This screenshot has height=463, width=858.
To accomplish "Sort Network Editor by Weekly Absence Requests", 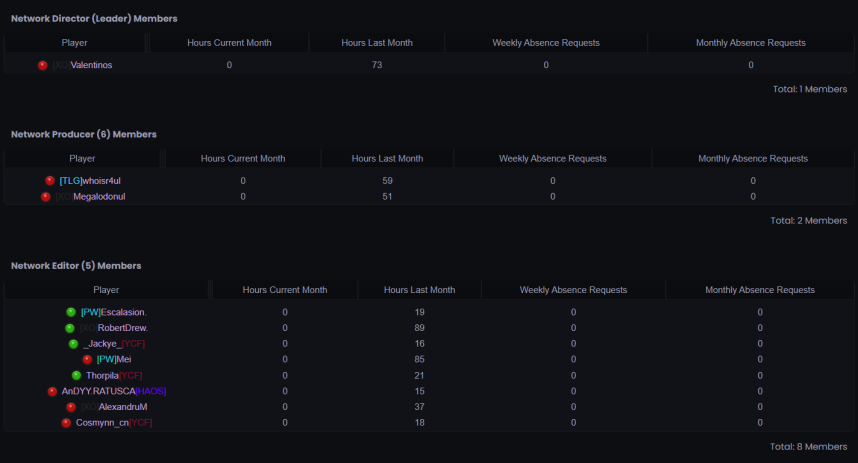I will [573, 290].
